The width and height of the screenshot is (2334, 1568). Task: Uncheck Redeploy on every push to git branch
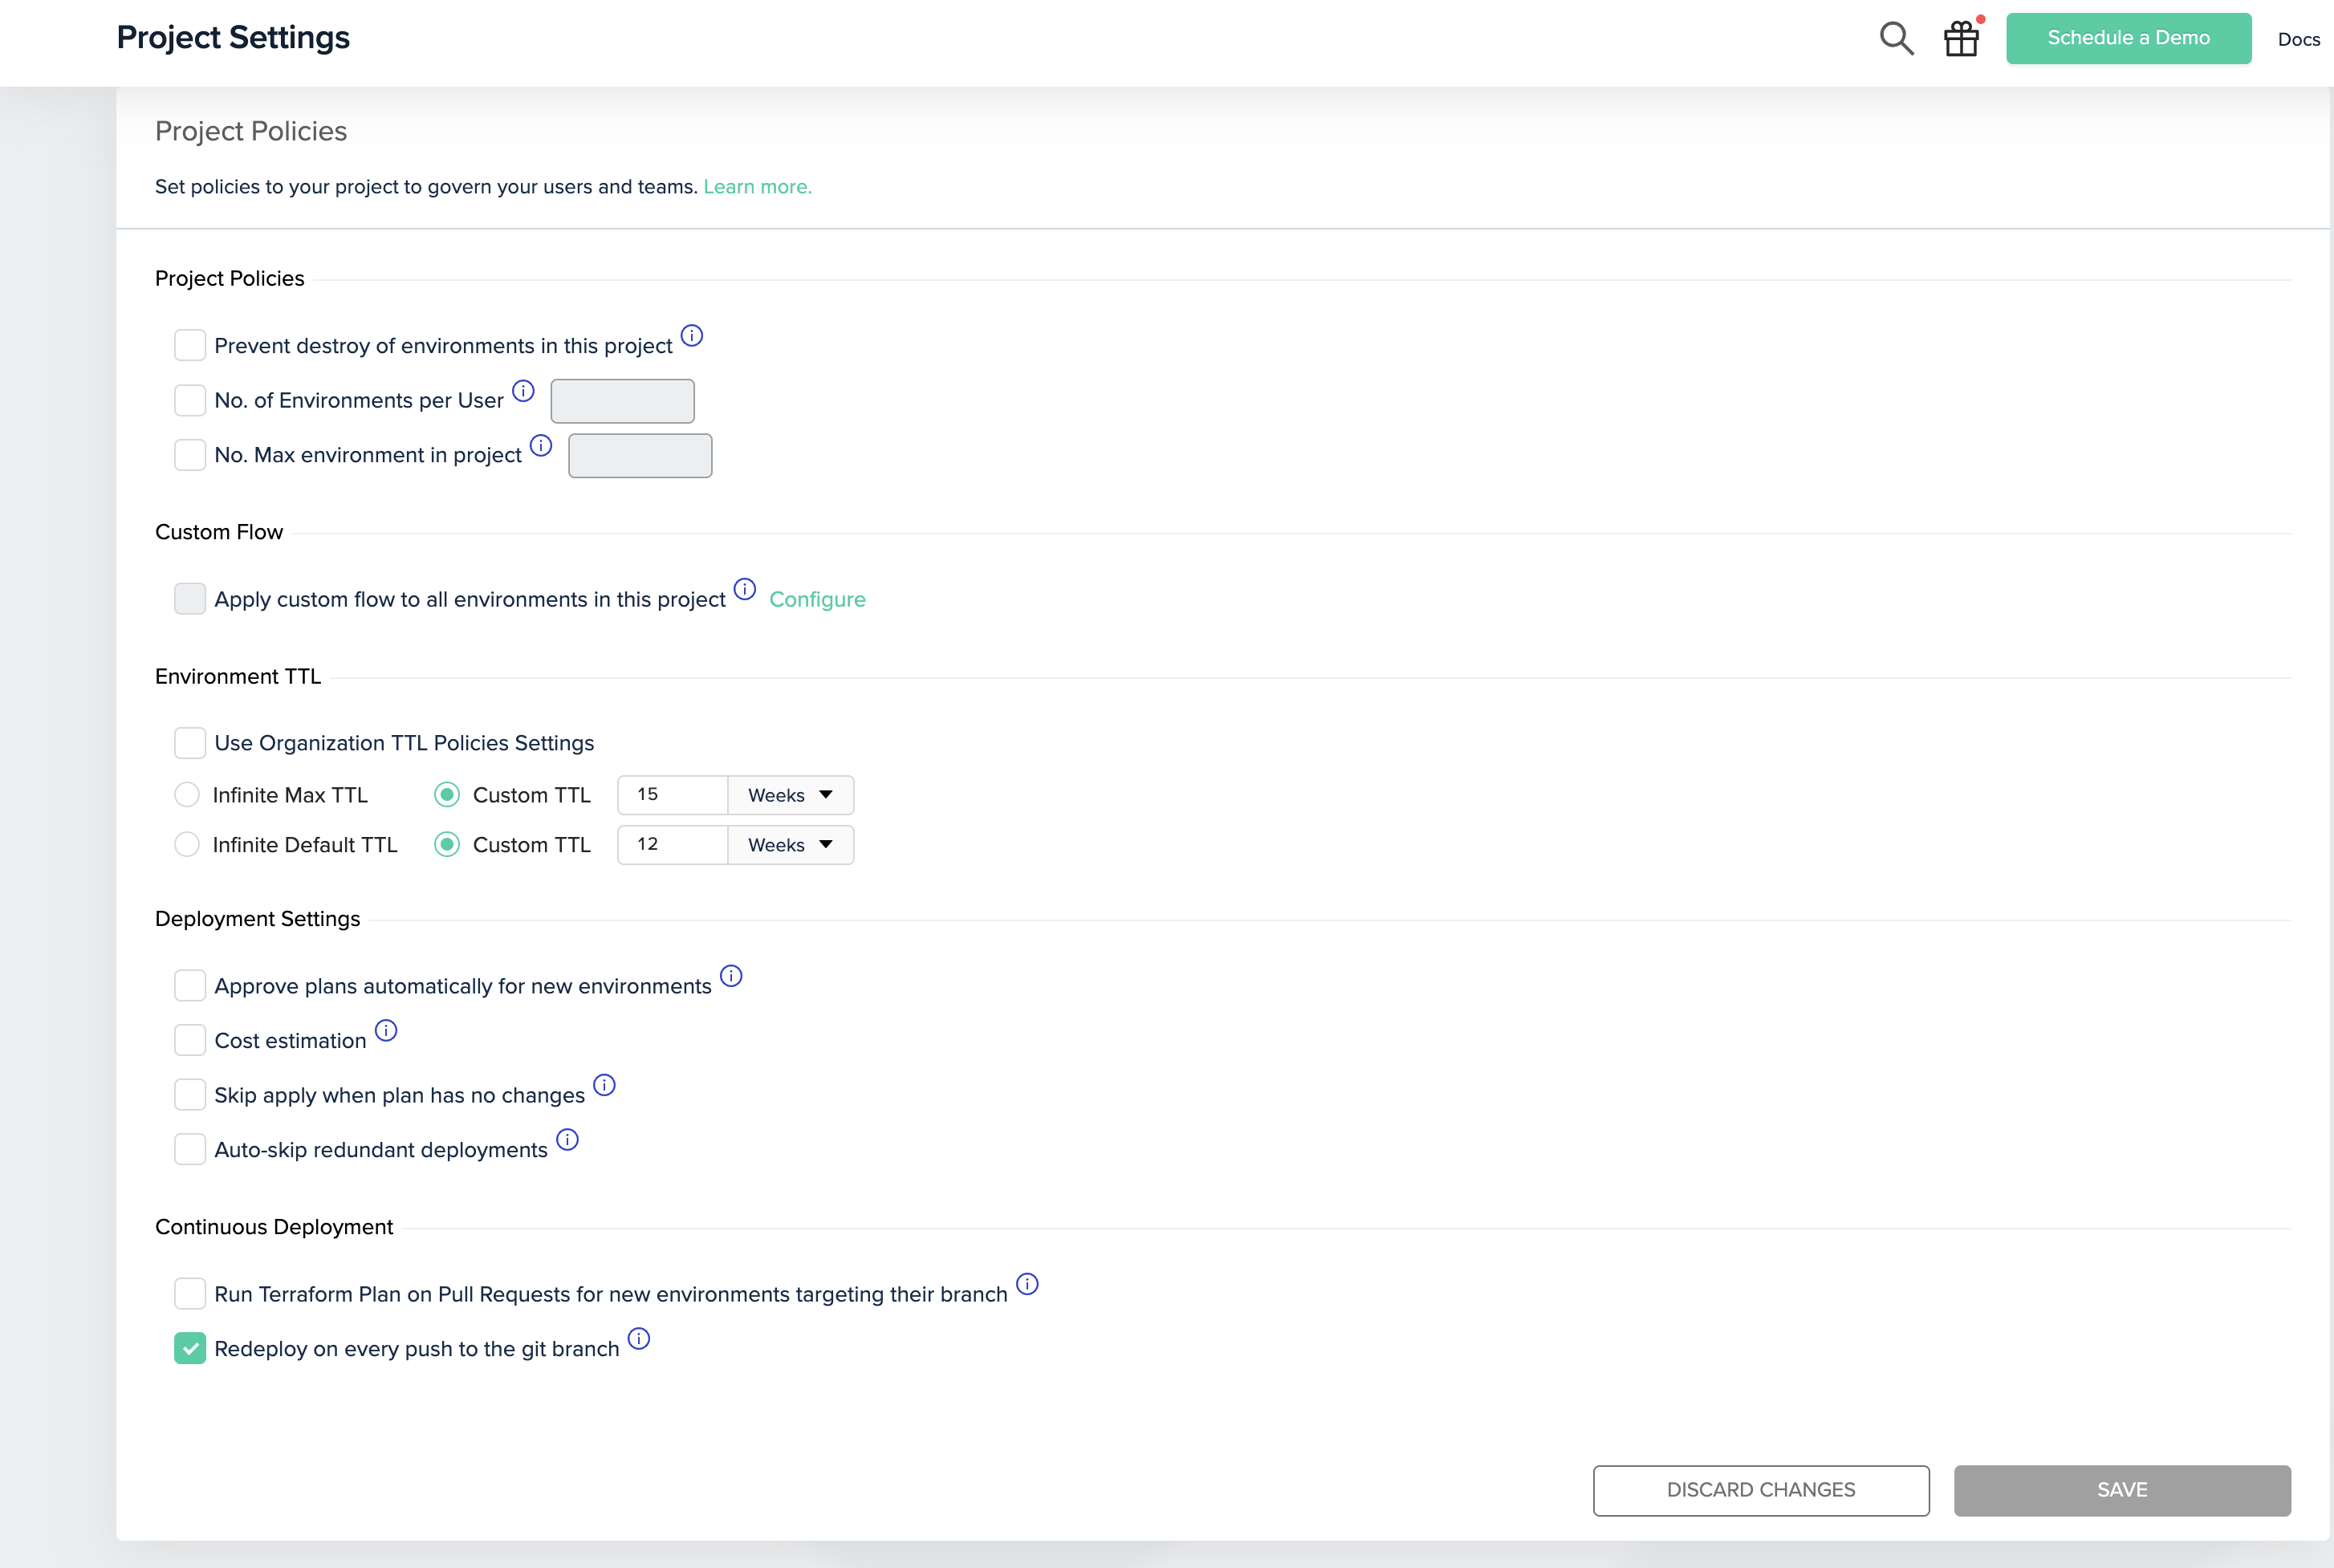coord(190,1348)
